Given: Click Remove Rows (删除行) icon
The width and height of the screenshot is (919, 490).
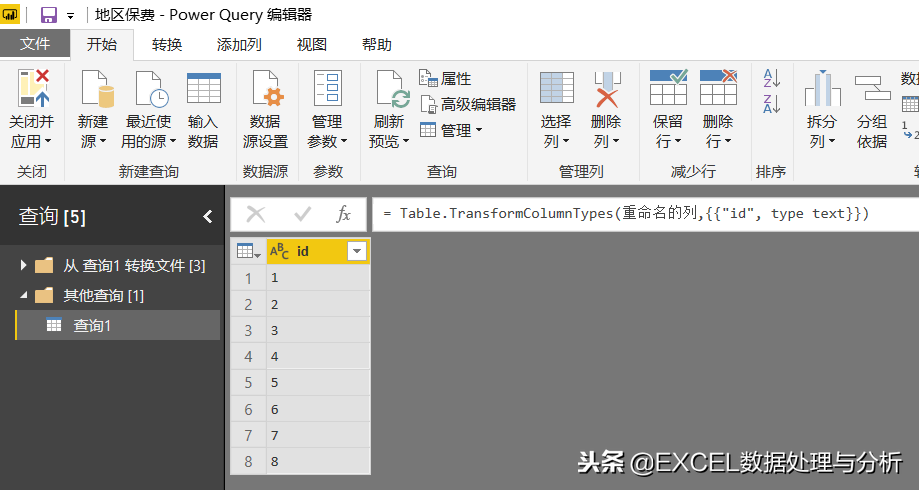Looking at the screenshot, I should [x=718, y=87].
